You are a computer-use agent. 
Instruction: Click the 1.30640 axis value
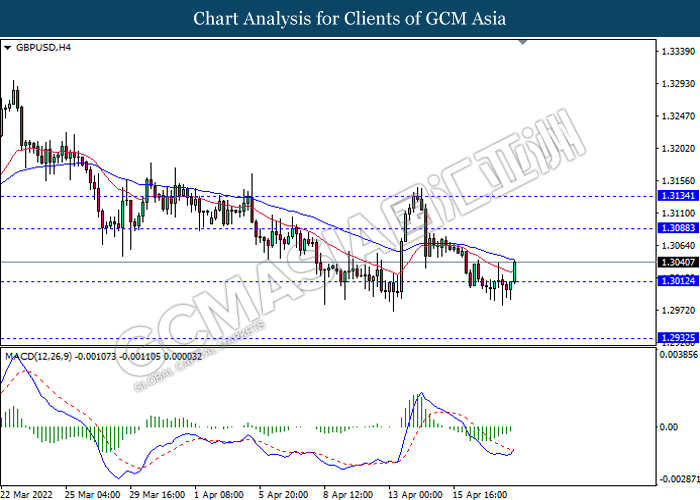pyautogui.click(x=678, y=246)
